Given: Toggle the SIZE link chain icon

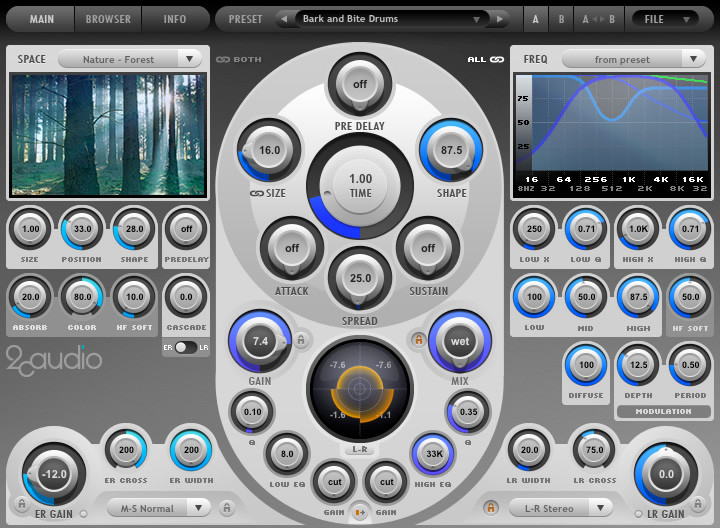Looking at the screenshot, I should click(x=256, y=193).
